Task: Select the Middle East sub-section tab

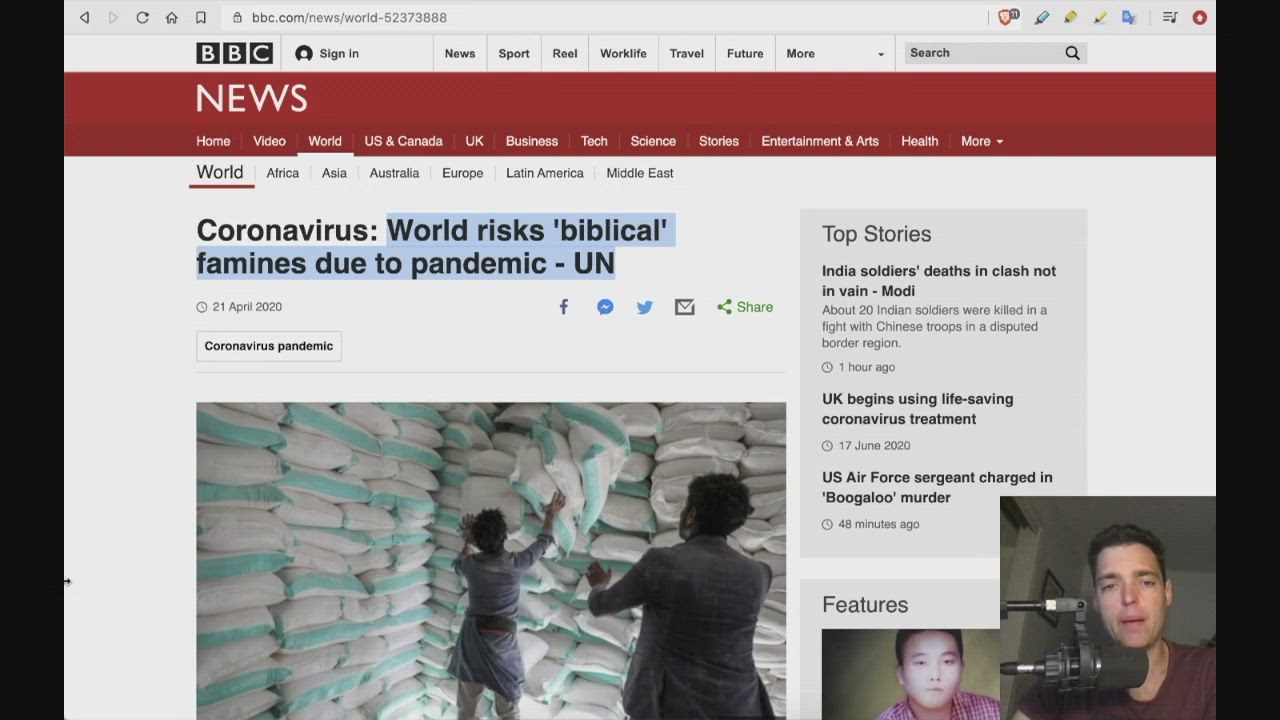Action: pyautogui.click(x=639, y=173)
